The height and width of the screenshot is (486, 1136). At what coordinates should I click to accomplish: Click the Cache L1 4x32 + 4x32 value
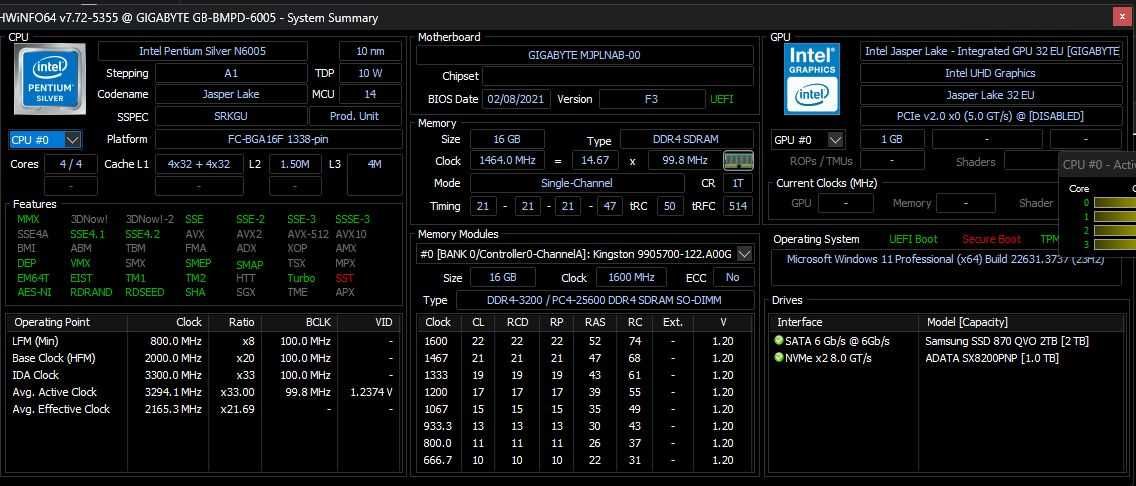click(x=199, y=164)
